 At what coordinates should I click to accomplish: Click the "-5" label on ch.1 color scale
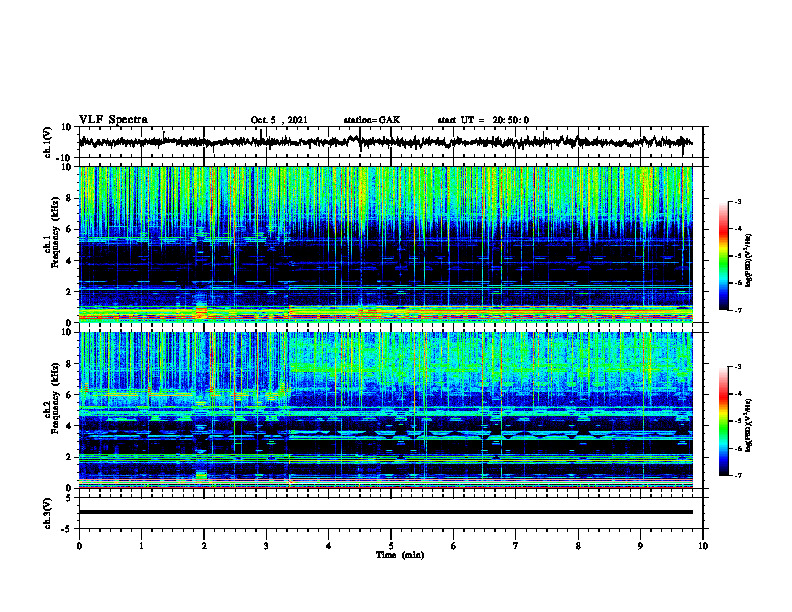737,256
